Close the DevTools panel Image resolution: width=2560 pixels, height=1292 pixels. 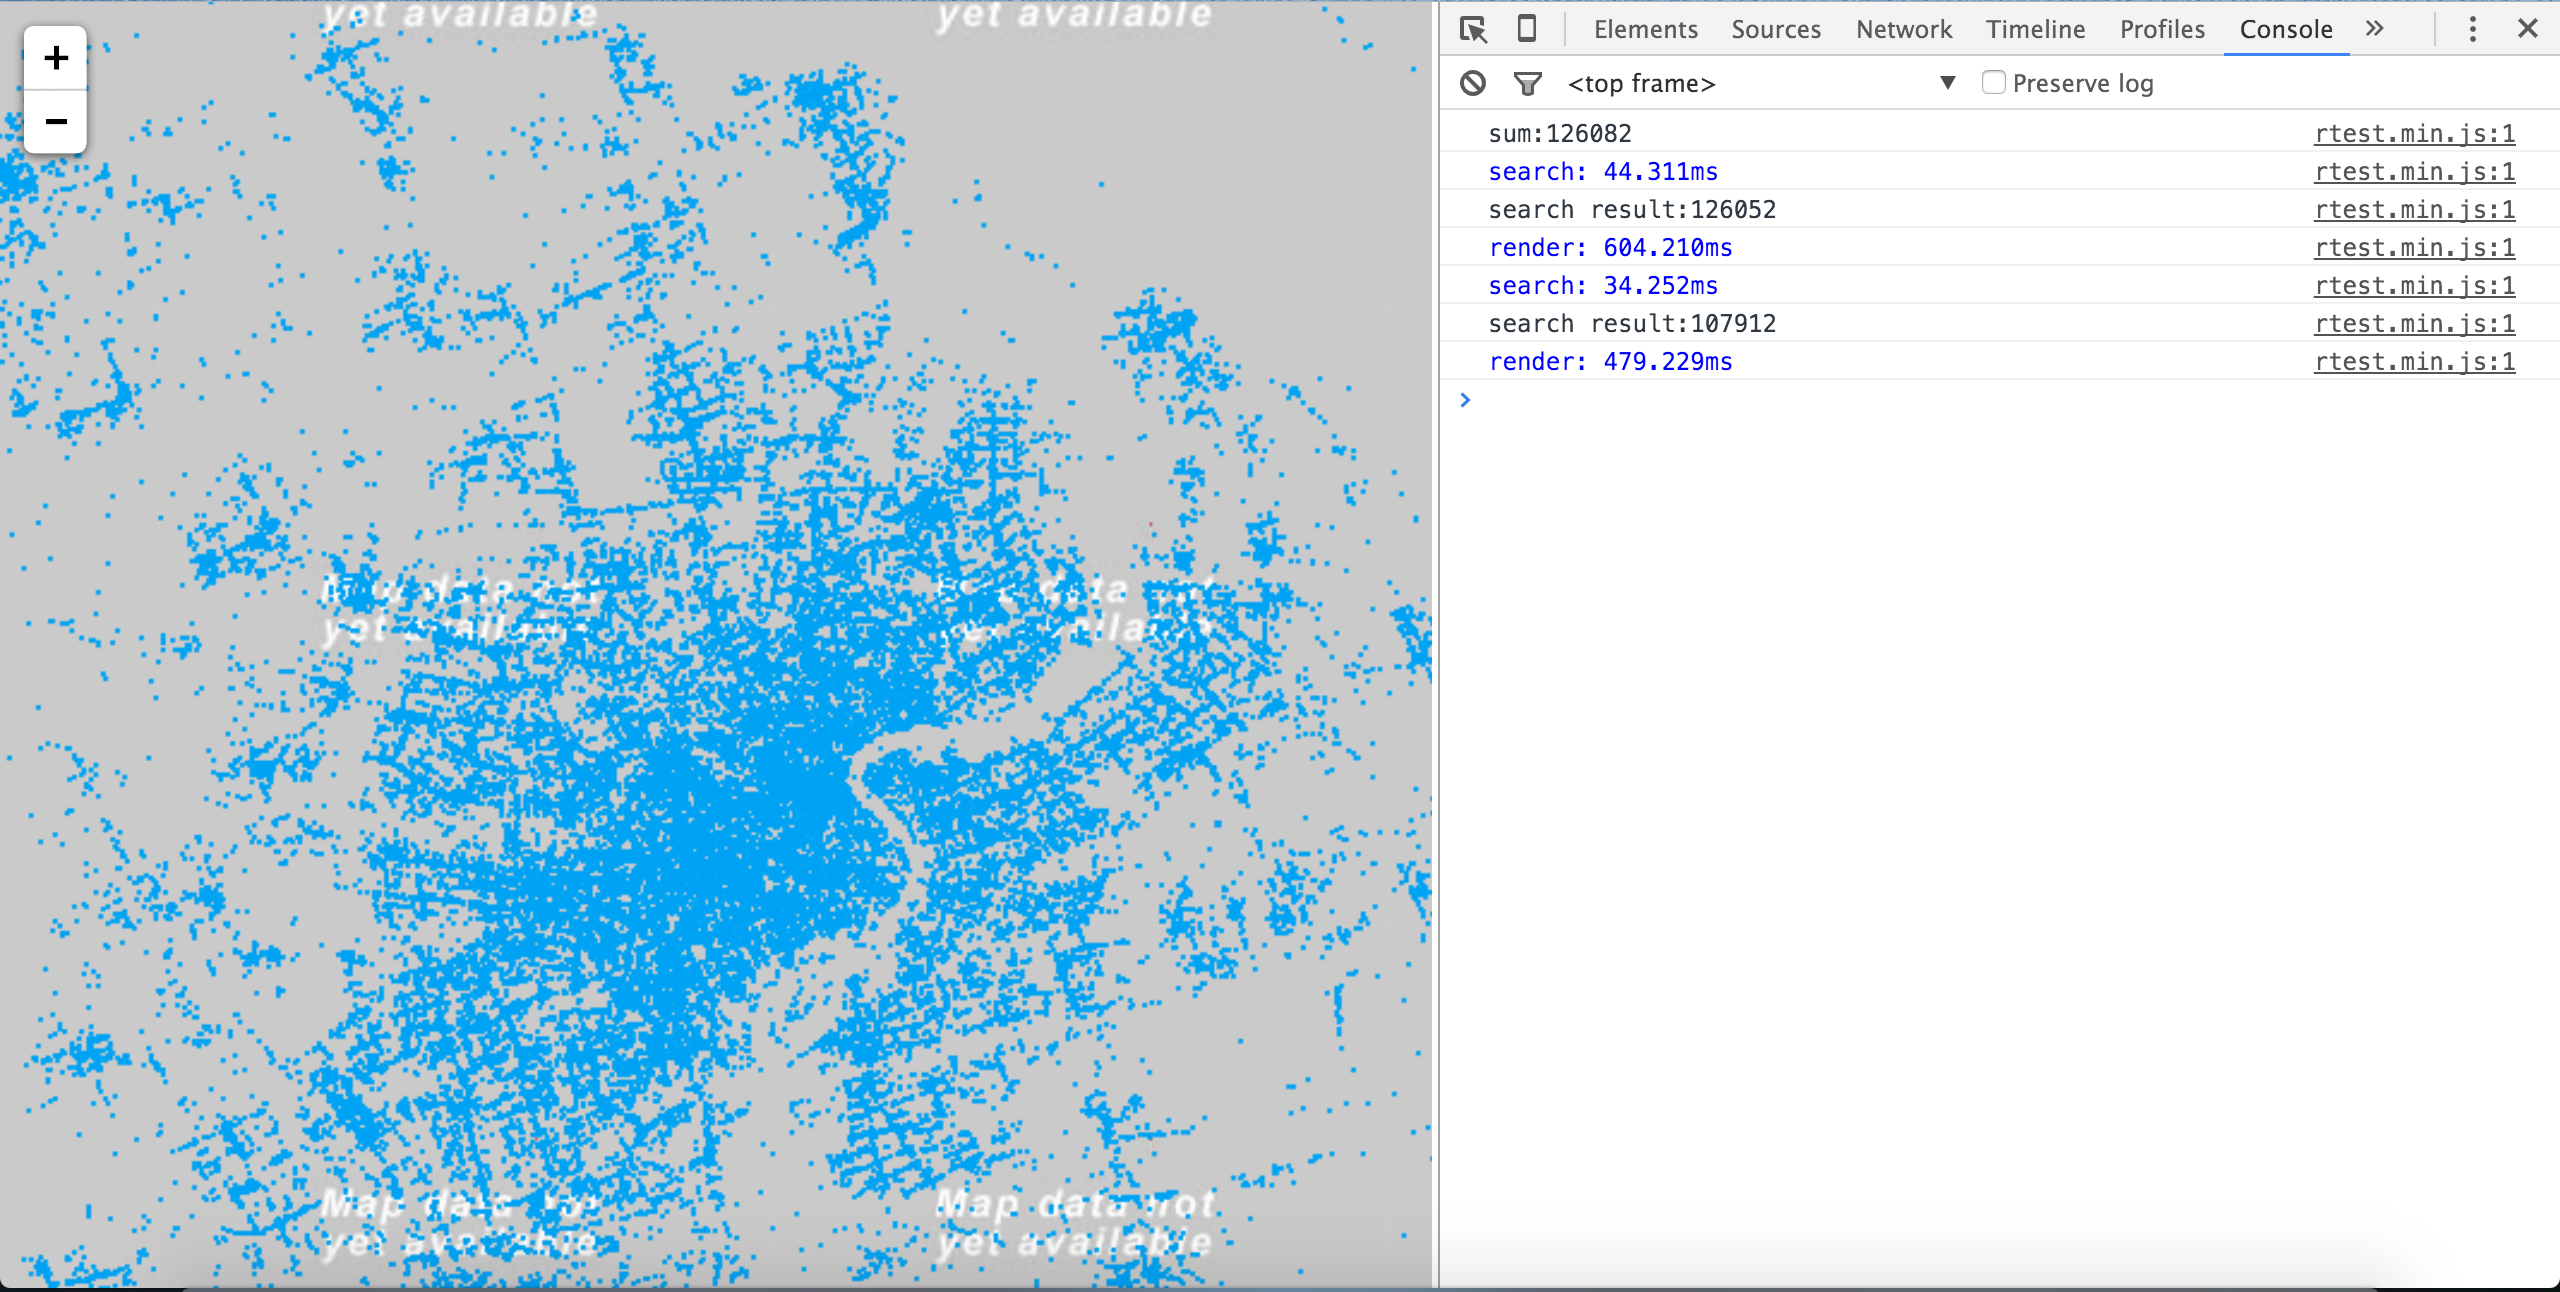[2528, 29]
